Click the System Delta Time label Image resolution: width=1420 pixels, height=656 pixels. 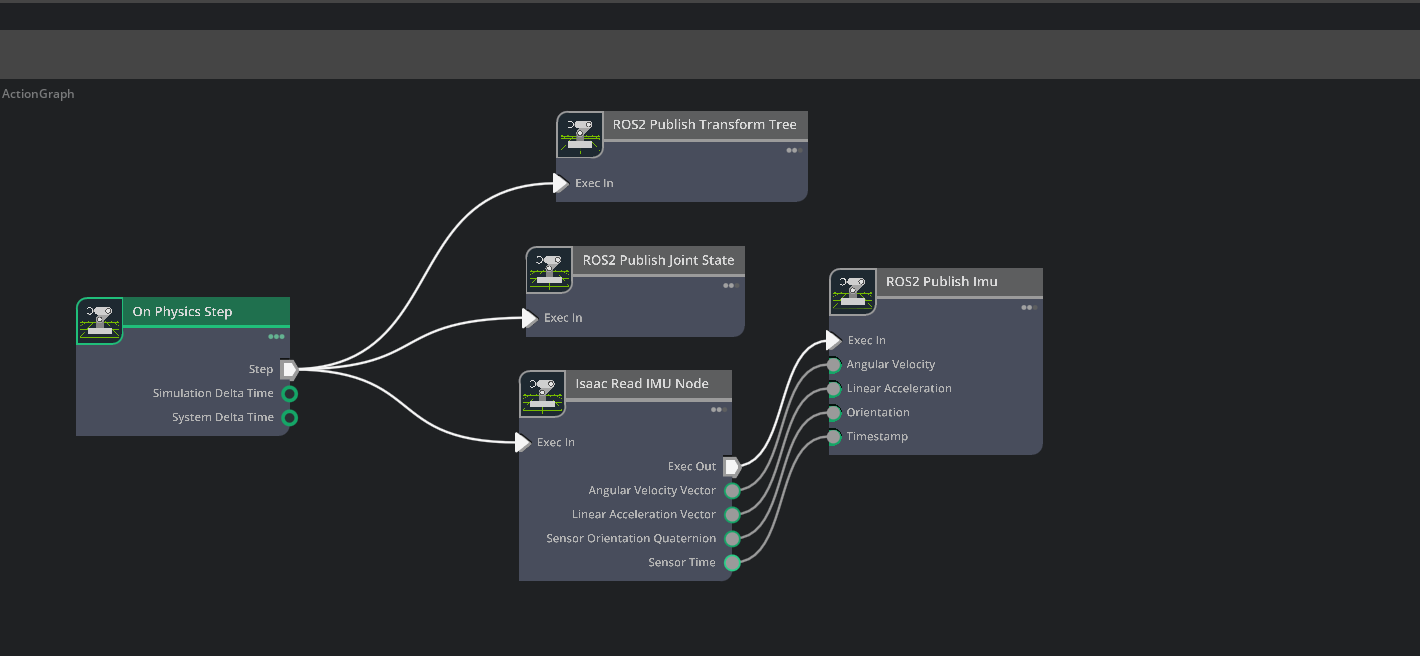223,417
